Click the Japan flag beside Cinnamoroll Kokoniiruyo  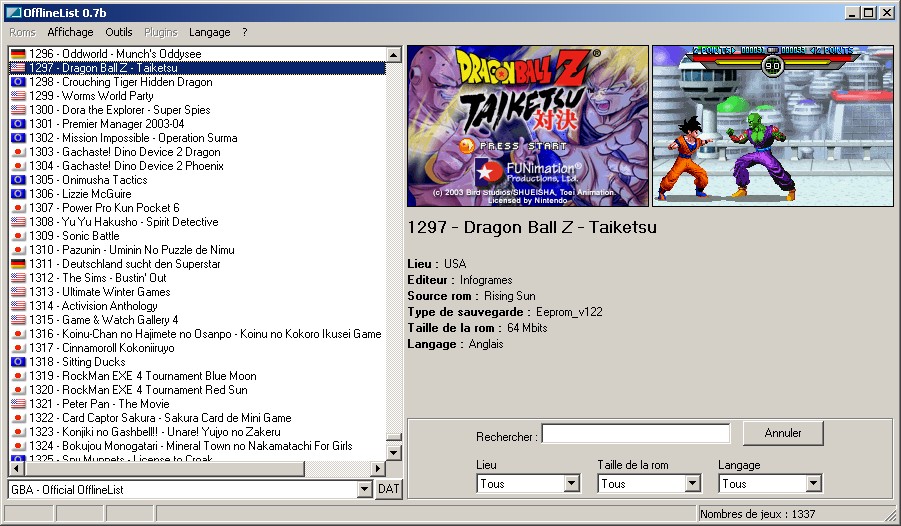(18, 348)
